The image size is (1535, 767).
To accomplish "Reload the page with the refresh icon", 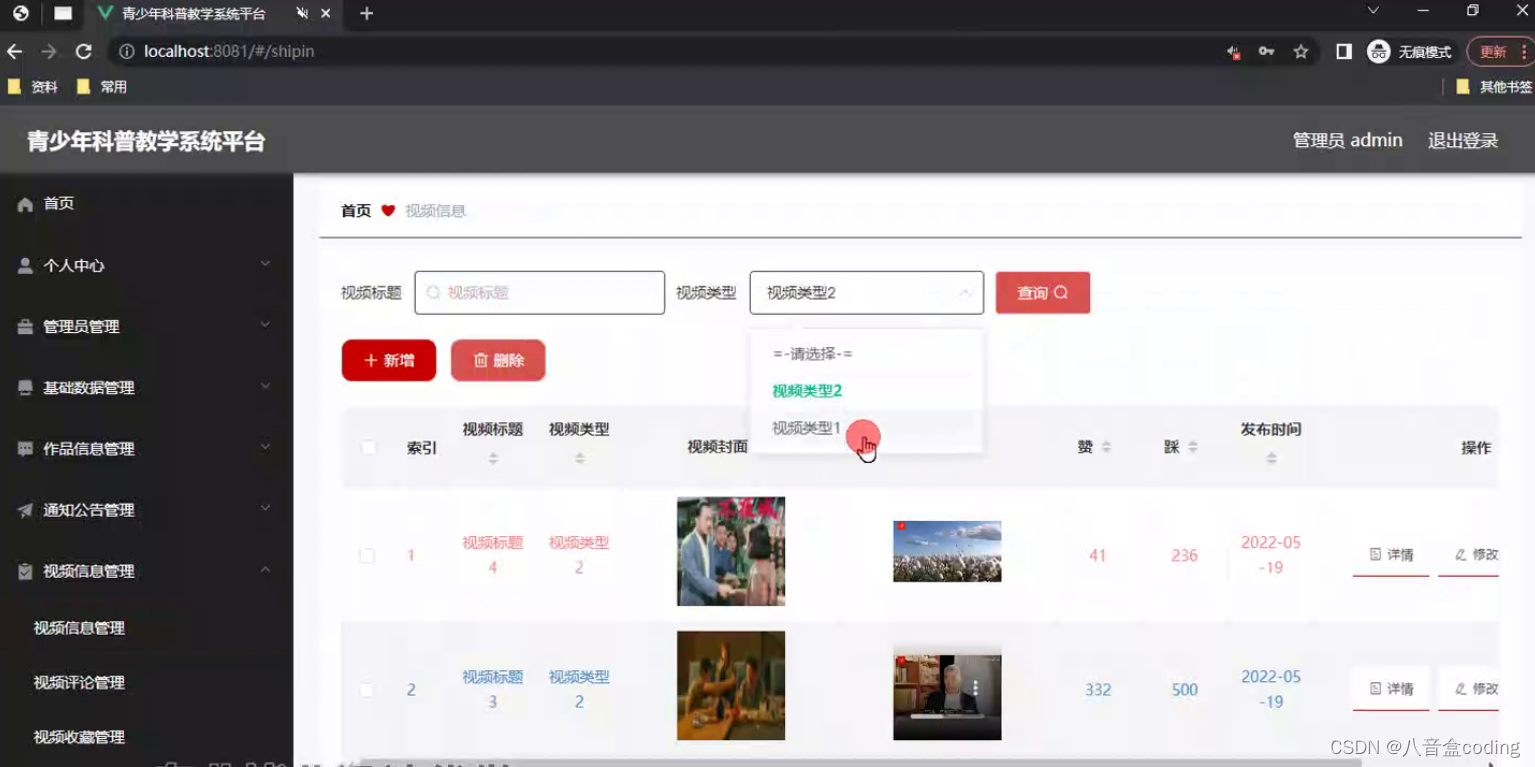I will [x=84, y=51].
